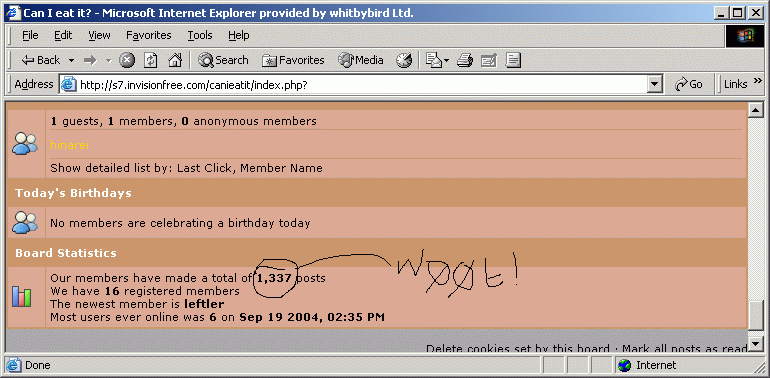This screenshot has width=770, height=378.
Task: Click Mark all posts as read
Action: click(685, 349)
